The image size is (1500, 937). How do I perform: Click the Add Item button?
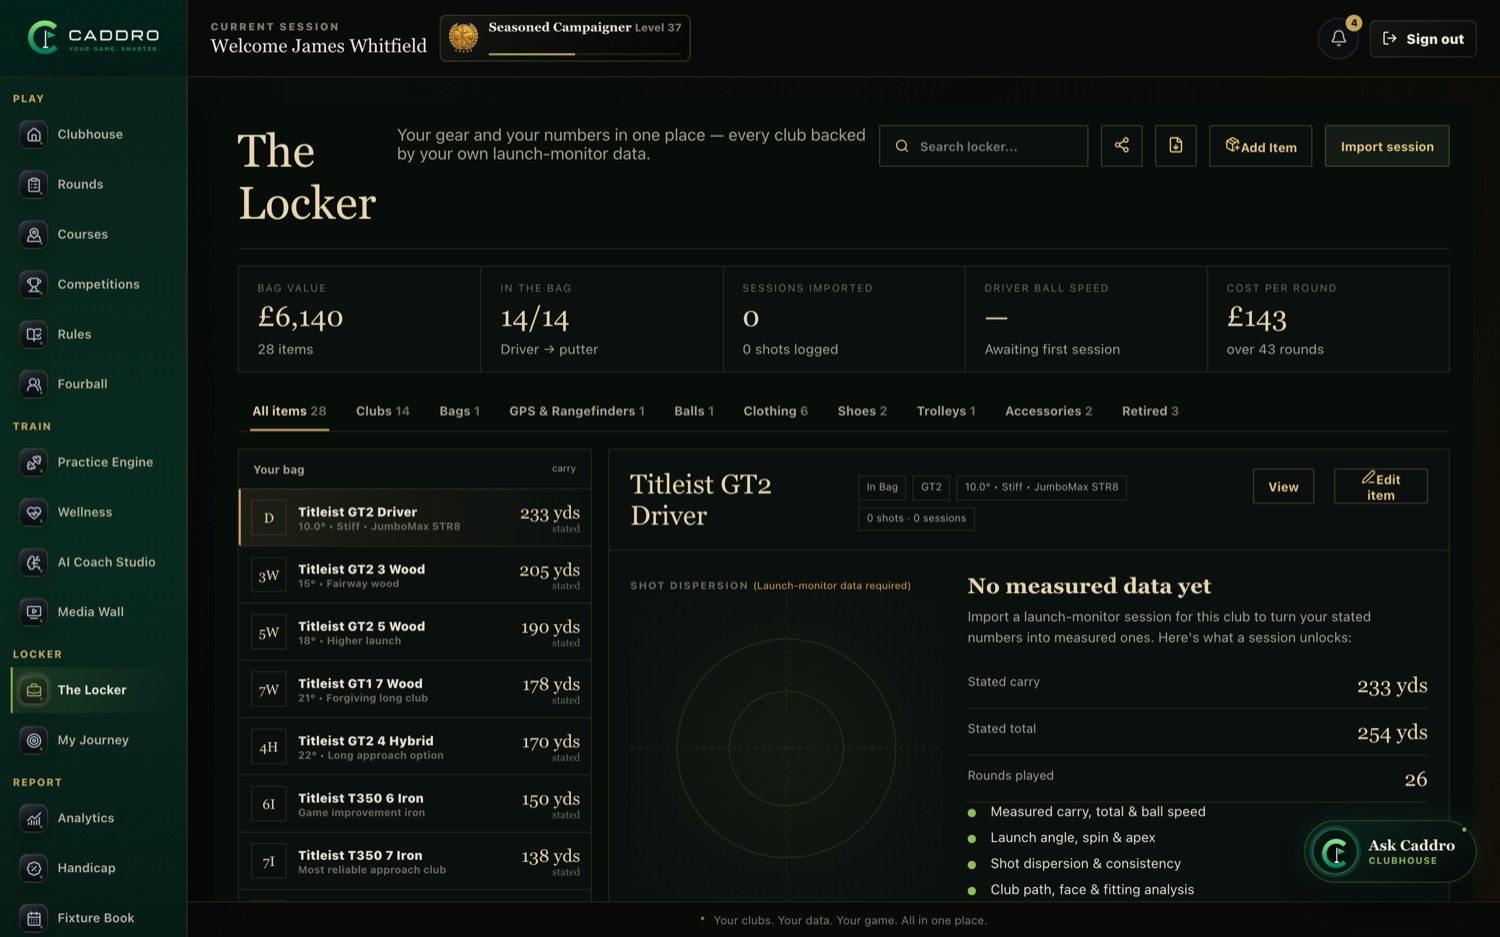click(1261, 146)
